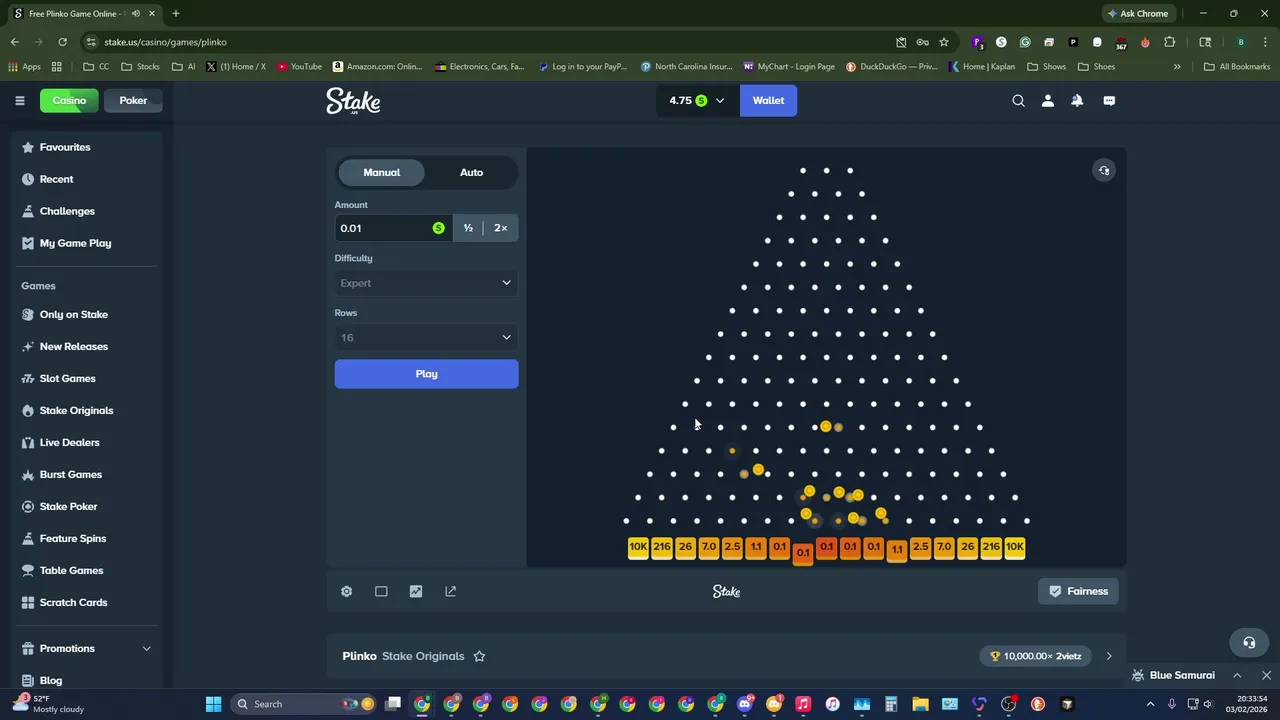
Task: Open the hamburger menu beside Casino
Action: (x=19, y=100)
